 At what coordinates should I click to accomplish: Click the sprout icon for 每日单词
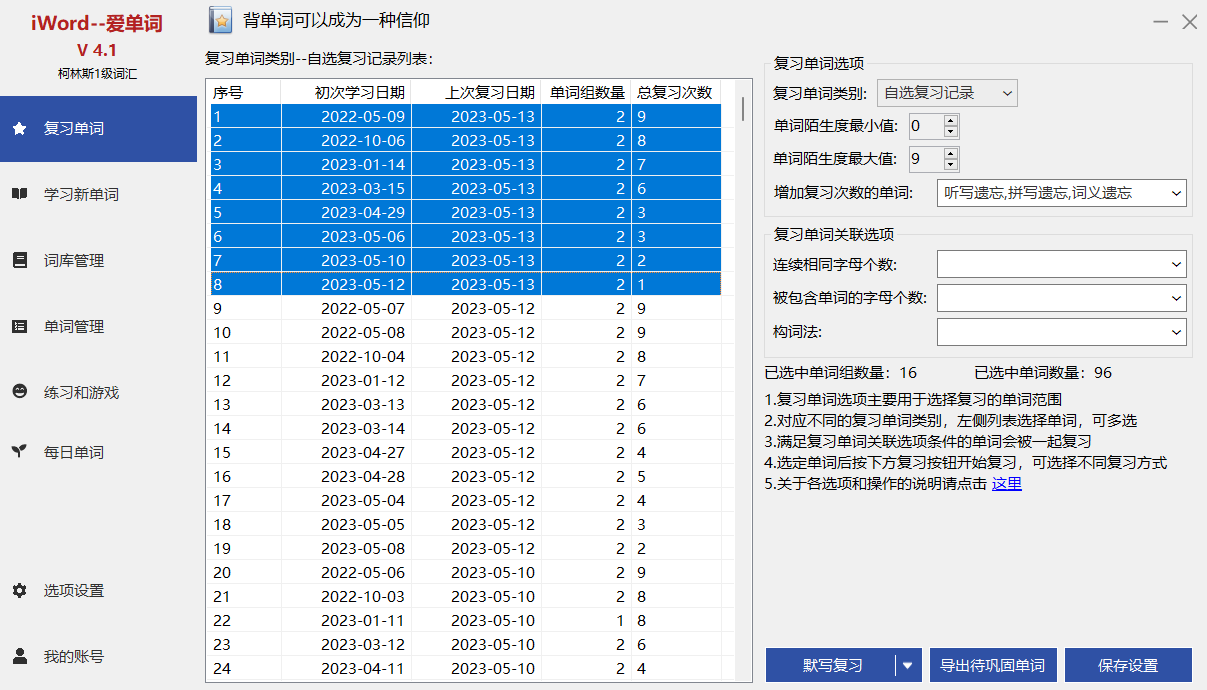(x=19, y=452)
